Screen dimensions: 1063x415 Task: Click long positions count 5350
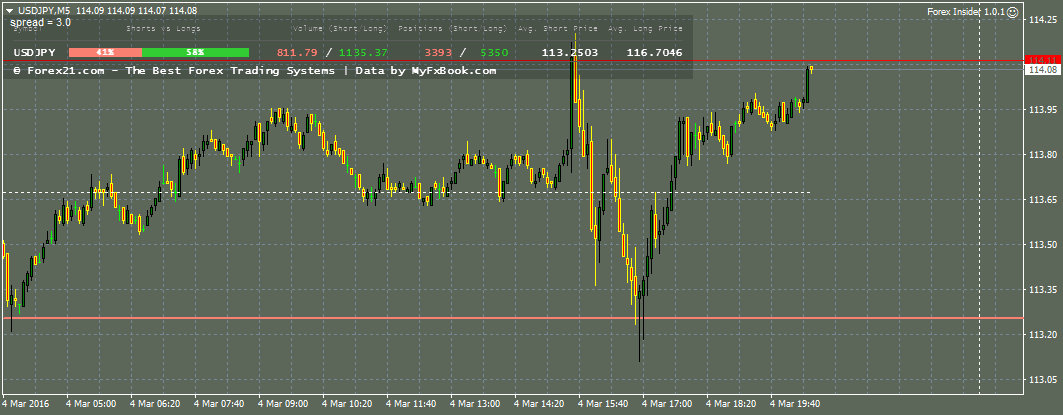click(494, 52)
